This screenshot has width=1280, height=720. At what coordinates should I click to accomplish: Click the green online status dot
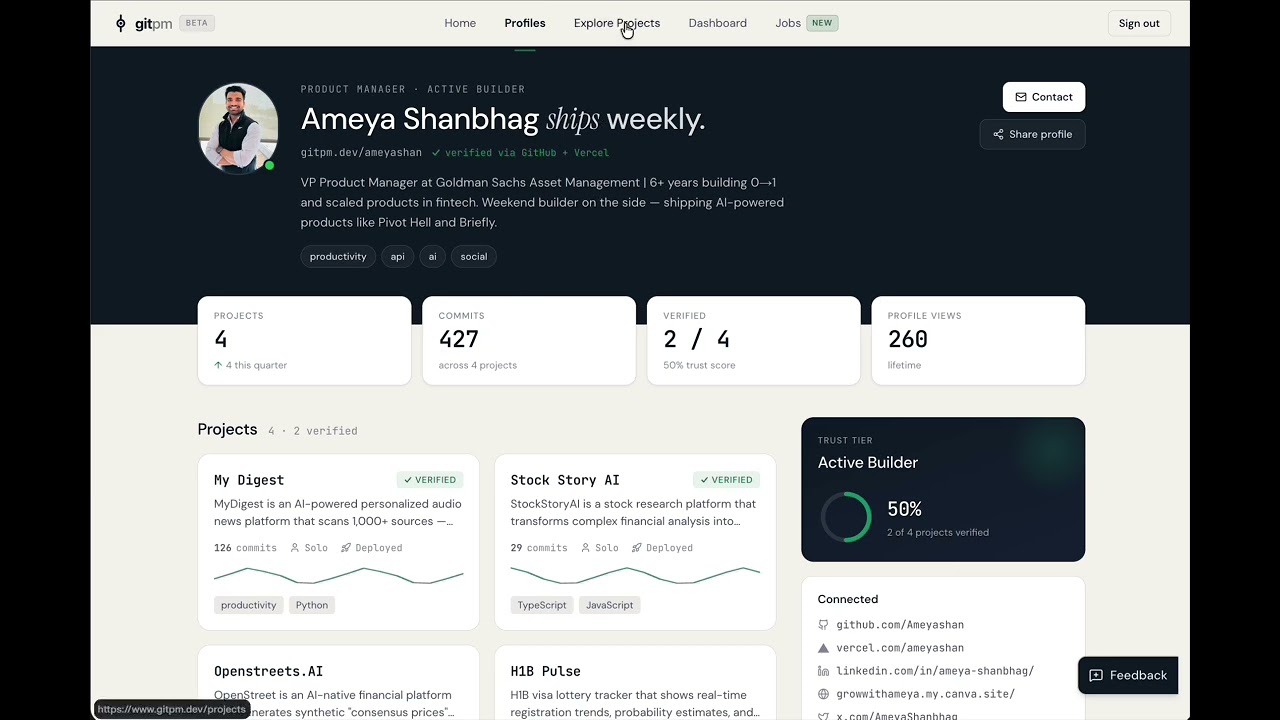pos(269,165)
